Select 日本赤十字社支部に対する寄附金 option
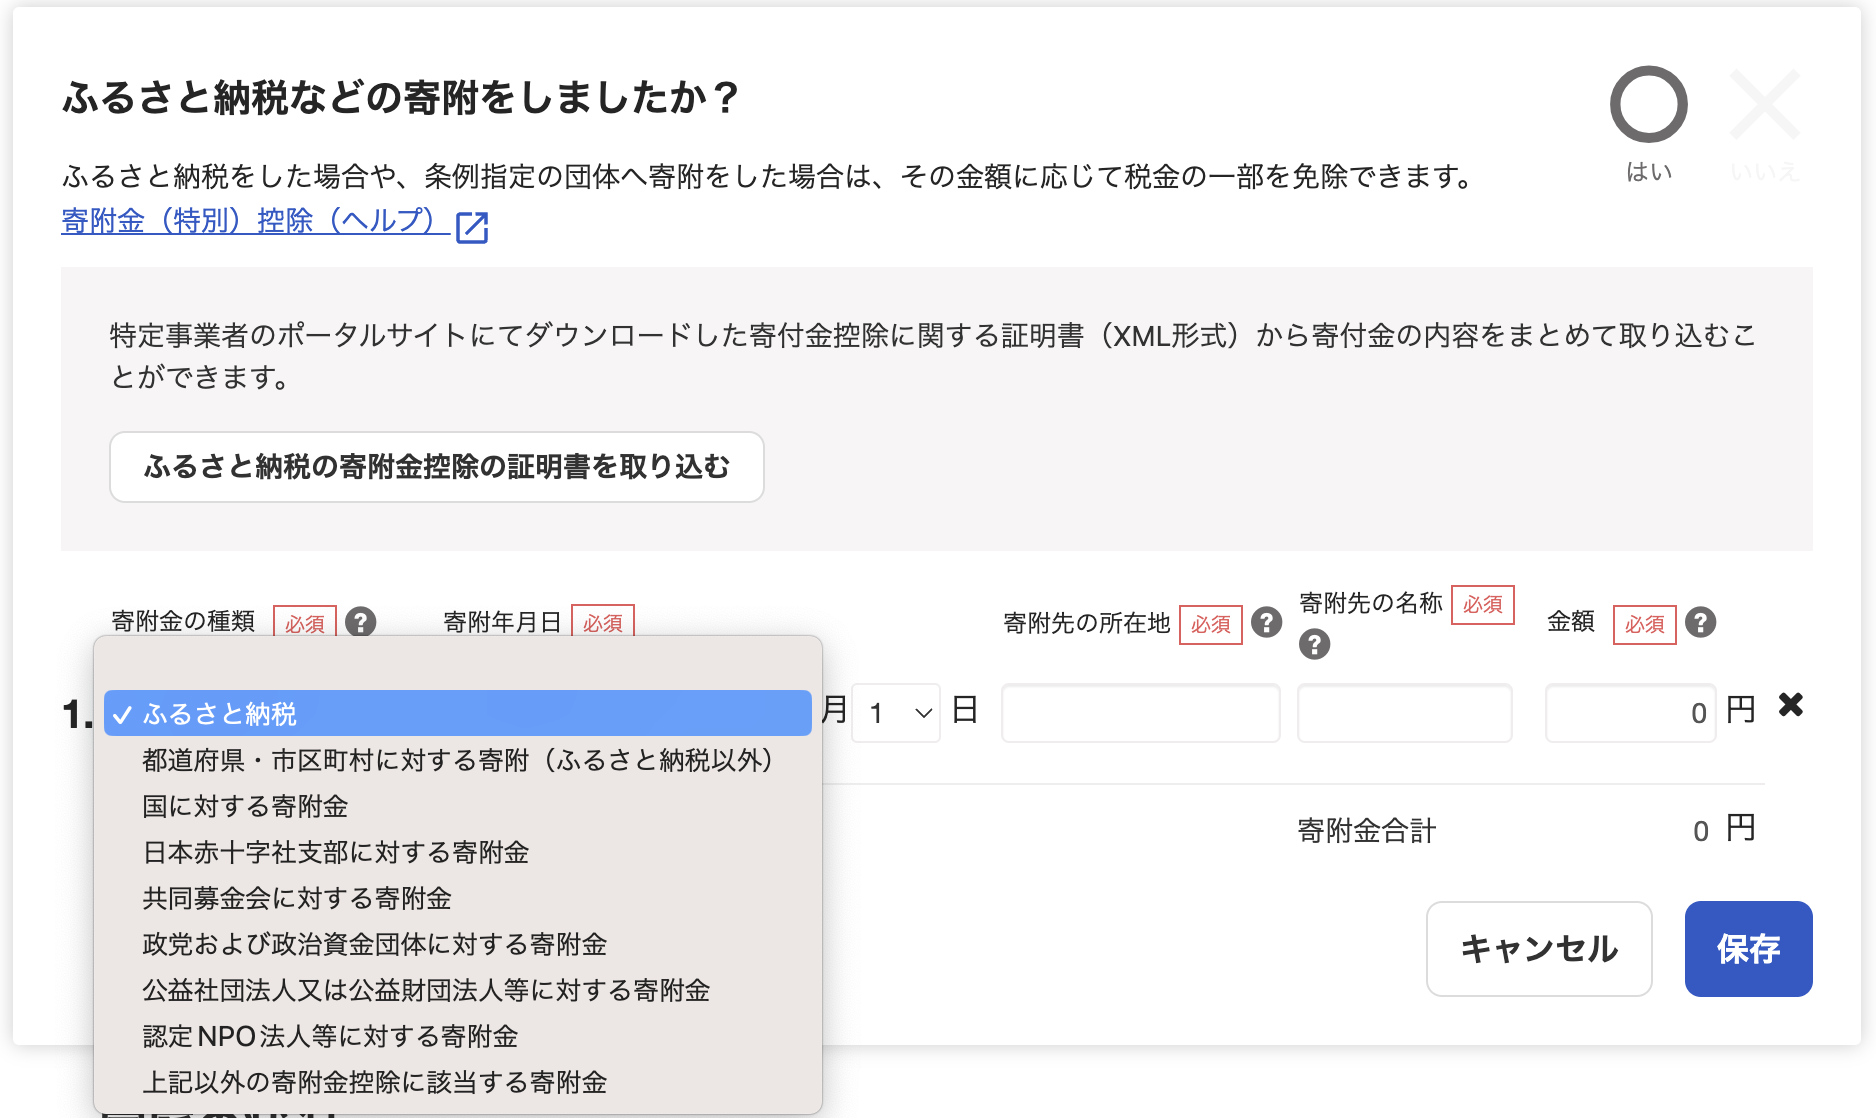 pyautogui.click(x=335, y=852)
